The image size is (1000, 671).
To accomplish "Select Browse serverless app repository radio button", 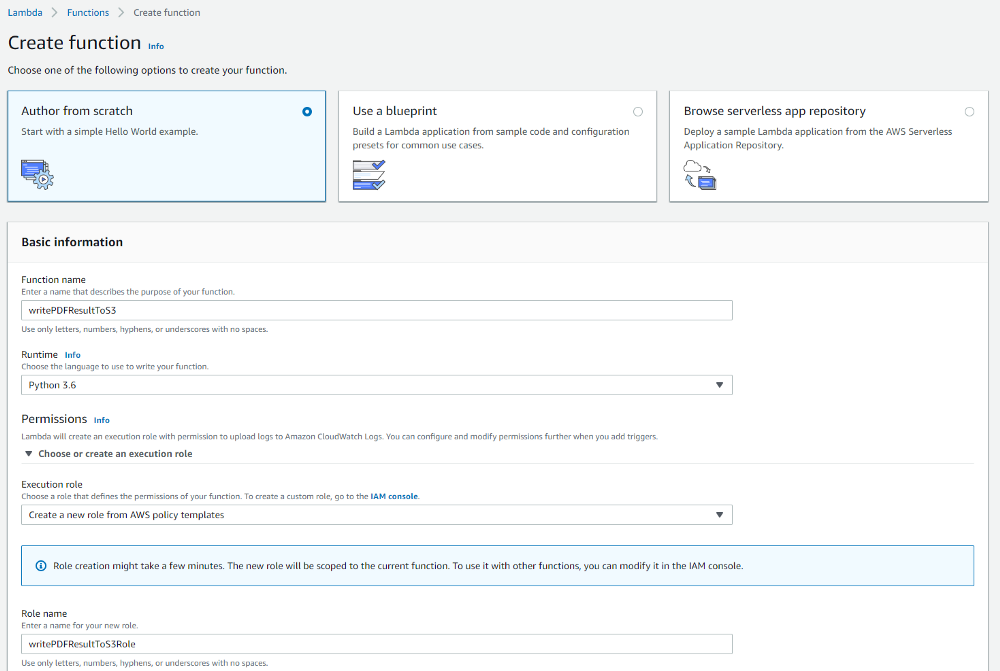I will pos(969,112).
